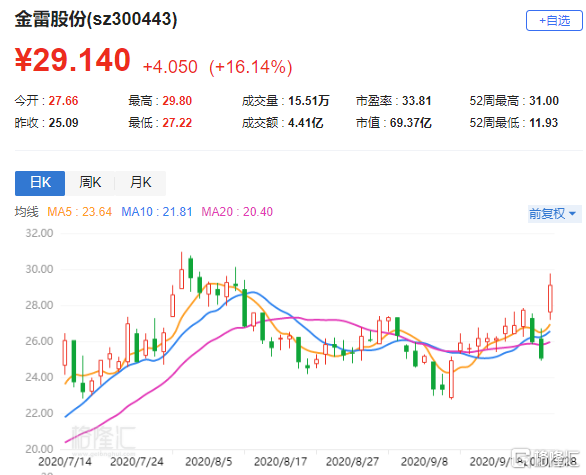Select MA10 : 21.81 legend label

157,212
